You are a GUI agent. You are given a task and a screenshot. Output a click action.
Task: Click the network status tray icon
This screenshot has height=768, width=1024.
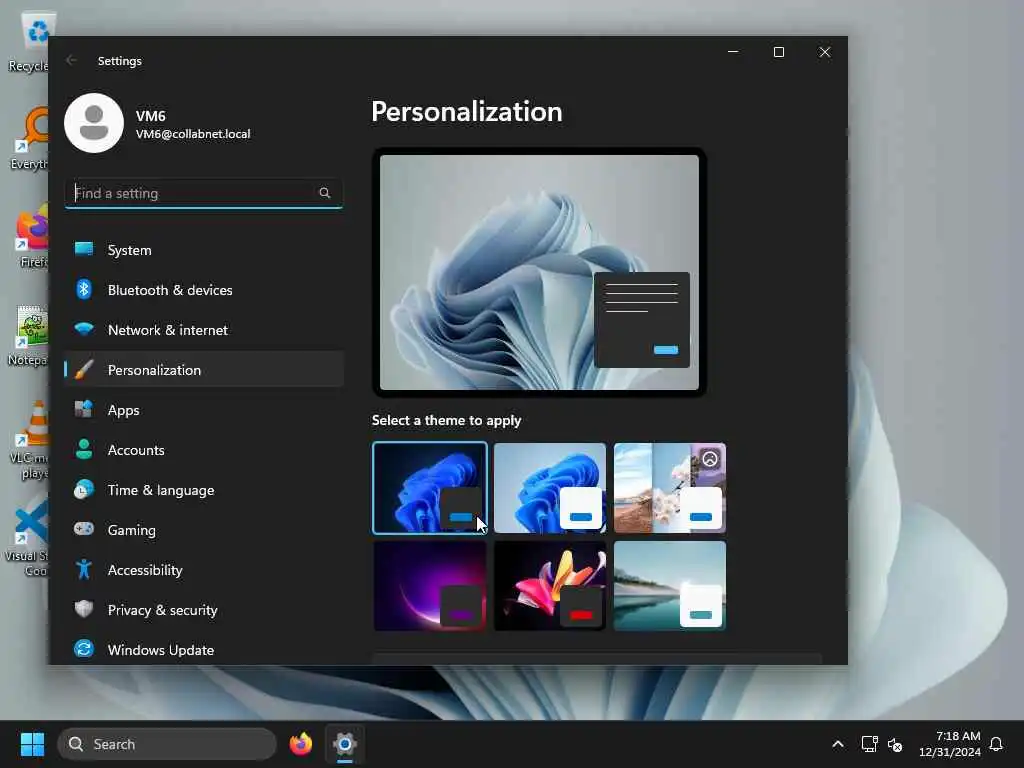[869, 744]
